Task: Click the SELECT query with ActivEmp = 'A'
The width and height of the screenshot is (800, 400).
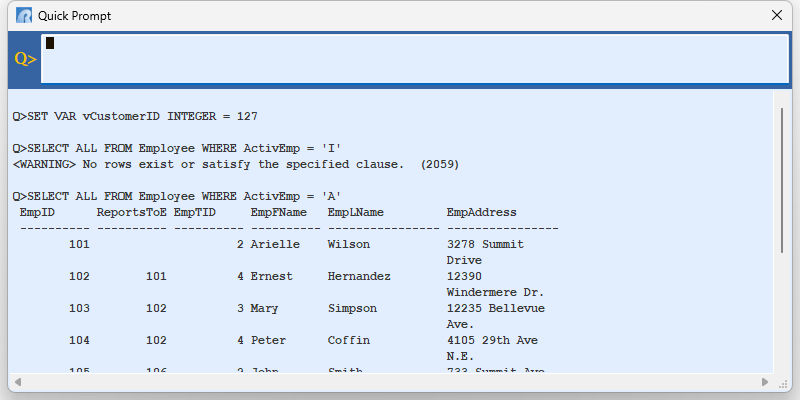Action: [x=177, y=196]
